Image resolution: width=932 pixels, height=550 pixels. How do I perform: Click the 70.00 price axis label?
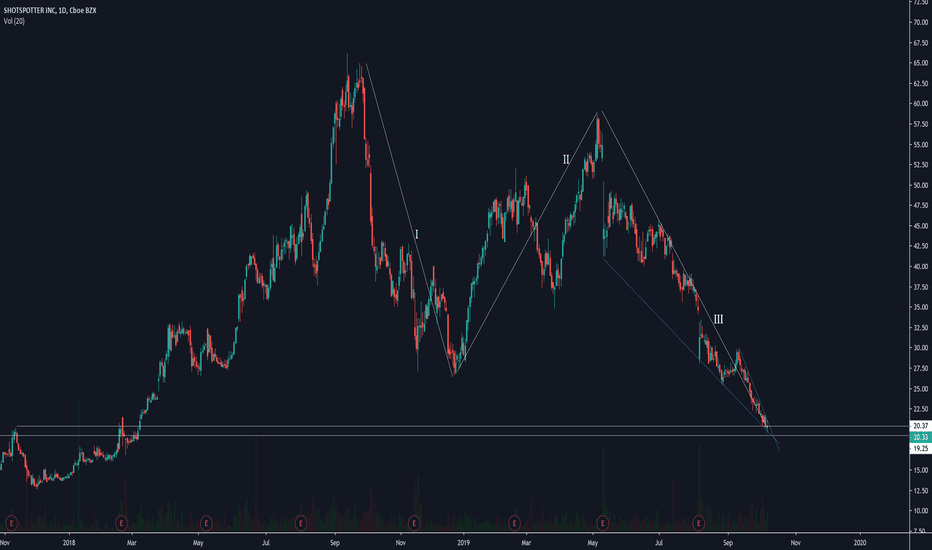(921, 23)
